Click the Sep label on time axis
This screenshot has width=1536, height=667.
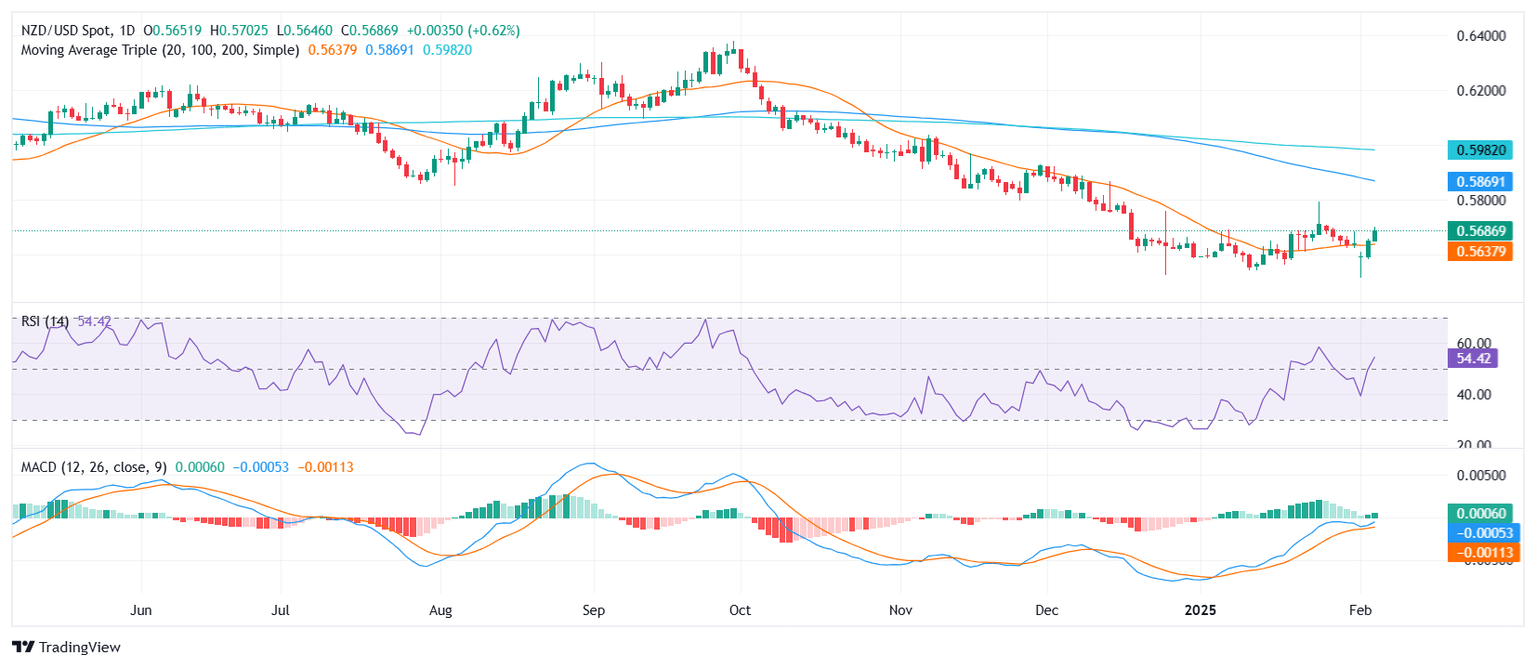coord(594,609)
